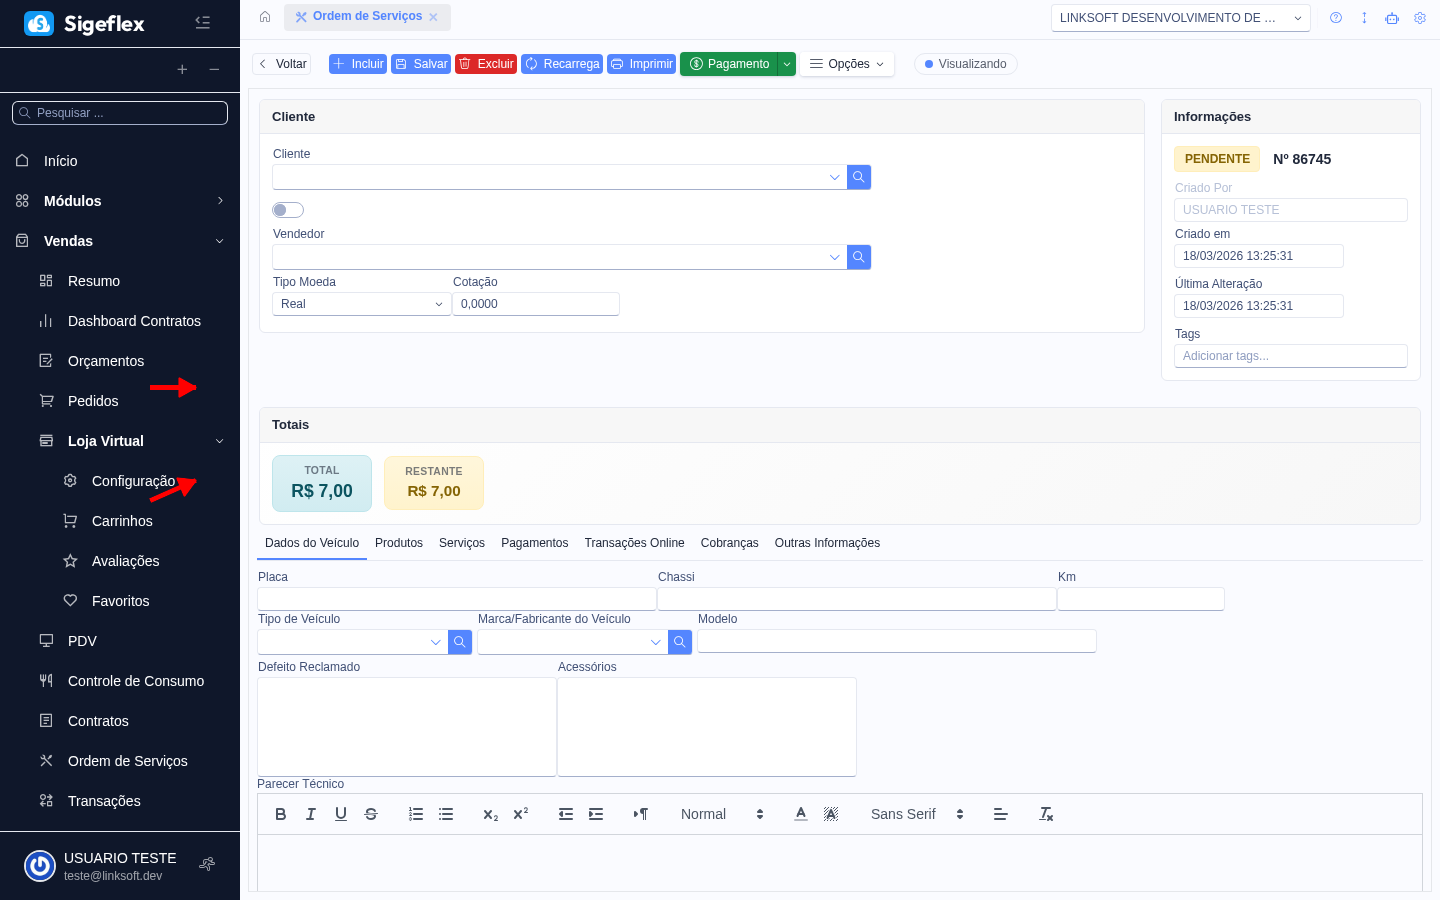Screen dimensions: 1440x900
Task: Click the clear formatting icon in editor
Action: point(1046,814)
